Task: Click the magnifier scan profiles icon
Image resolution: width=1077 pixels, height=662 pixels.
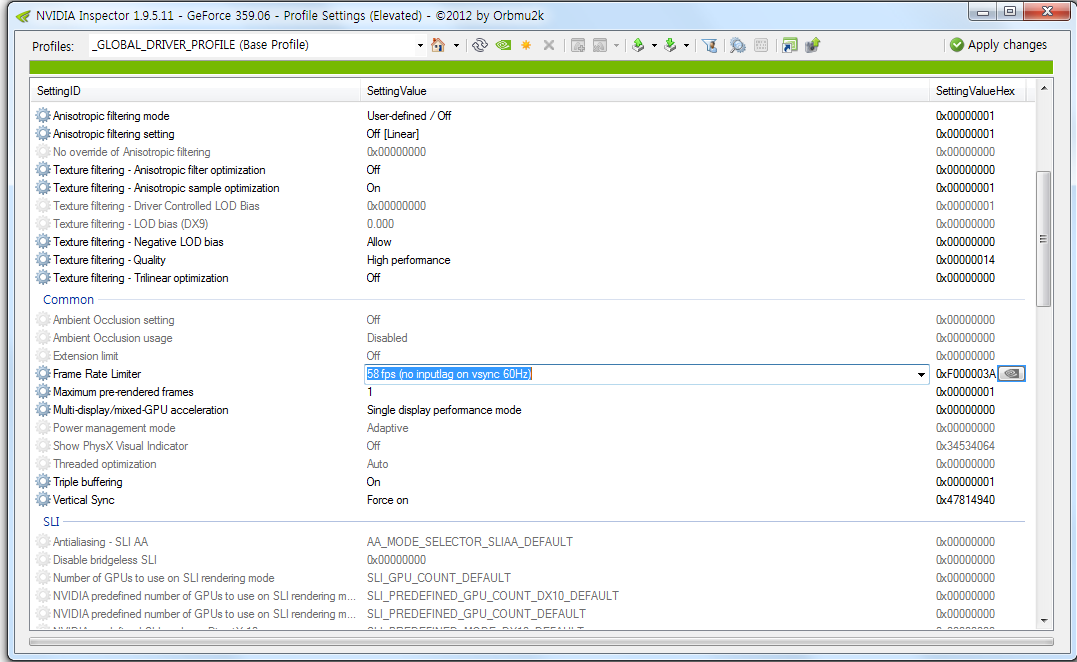Action: point(738,45)
